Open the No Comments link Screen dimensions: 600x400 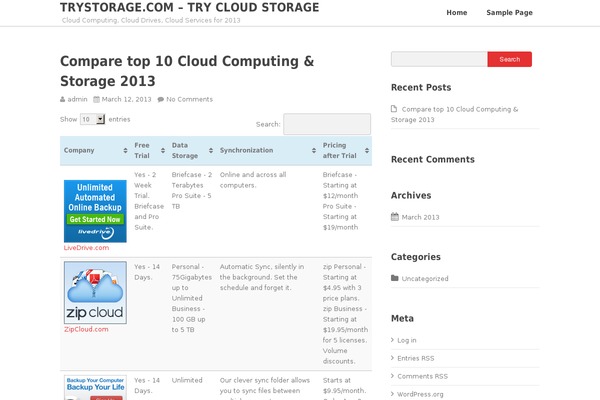coord(189,99)
